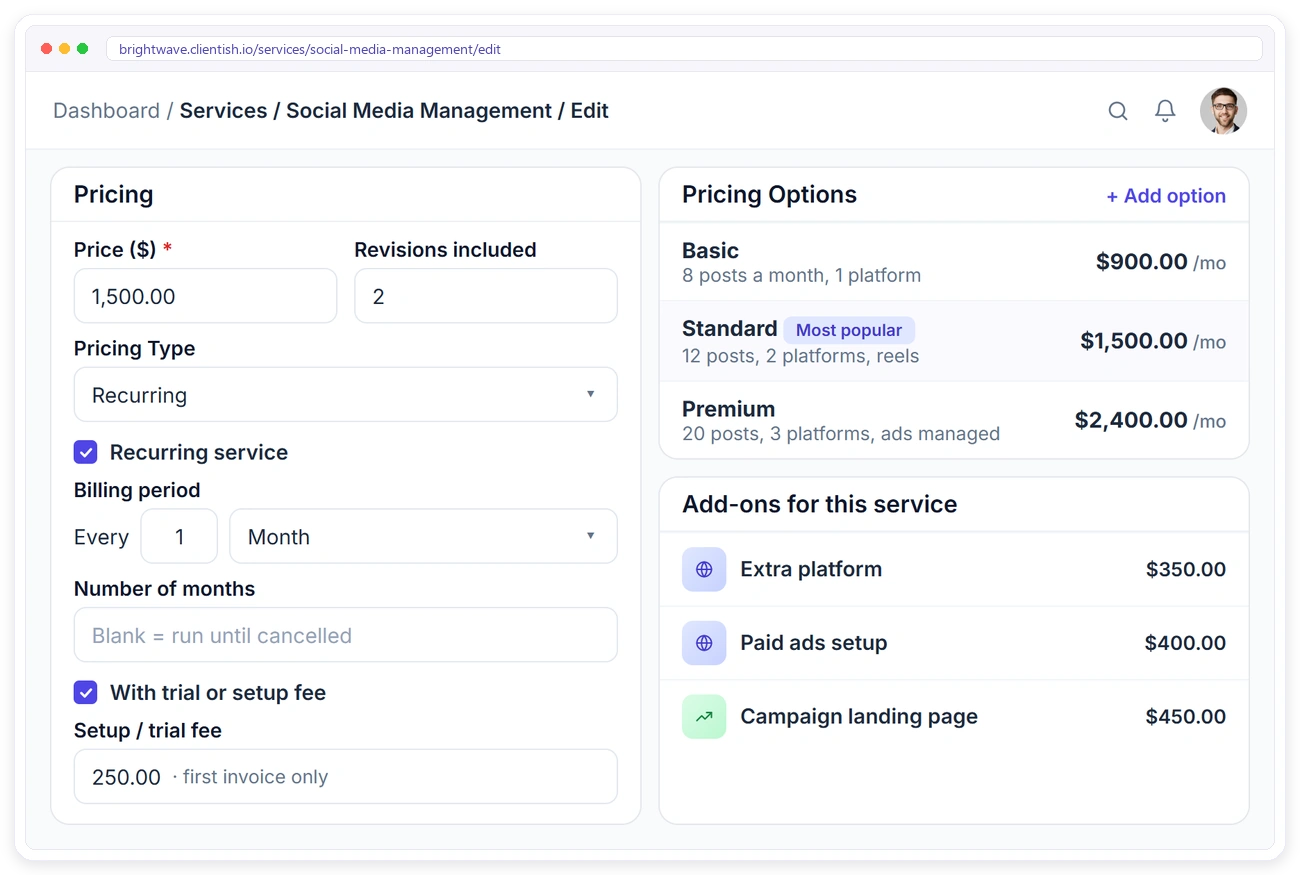Focus the Setup / trial fee field
The image size is (1300, 875).
pos(346,776)
